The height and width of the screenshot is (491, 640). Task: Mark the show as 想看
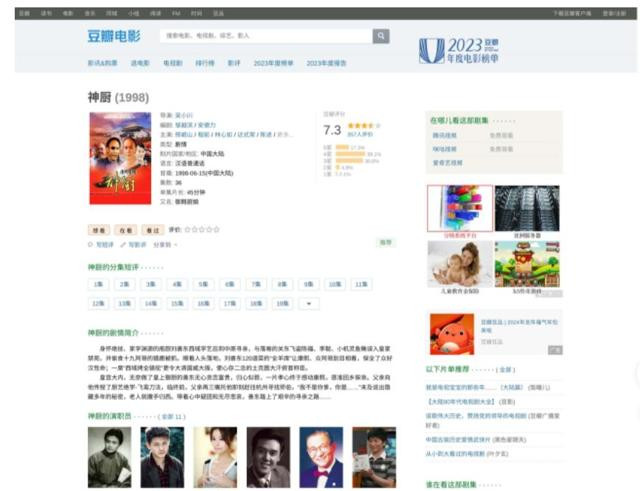(x=99, y=230)
